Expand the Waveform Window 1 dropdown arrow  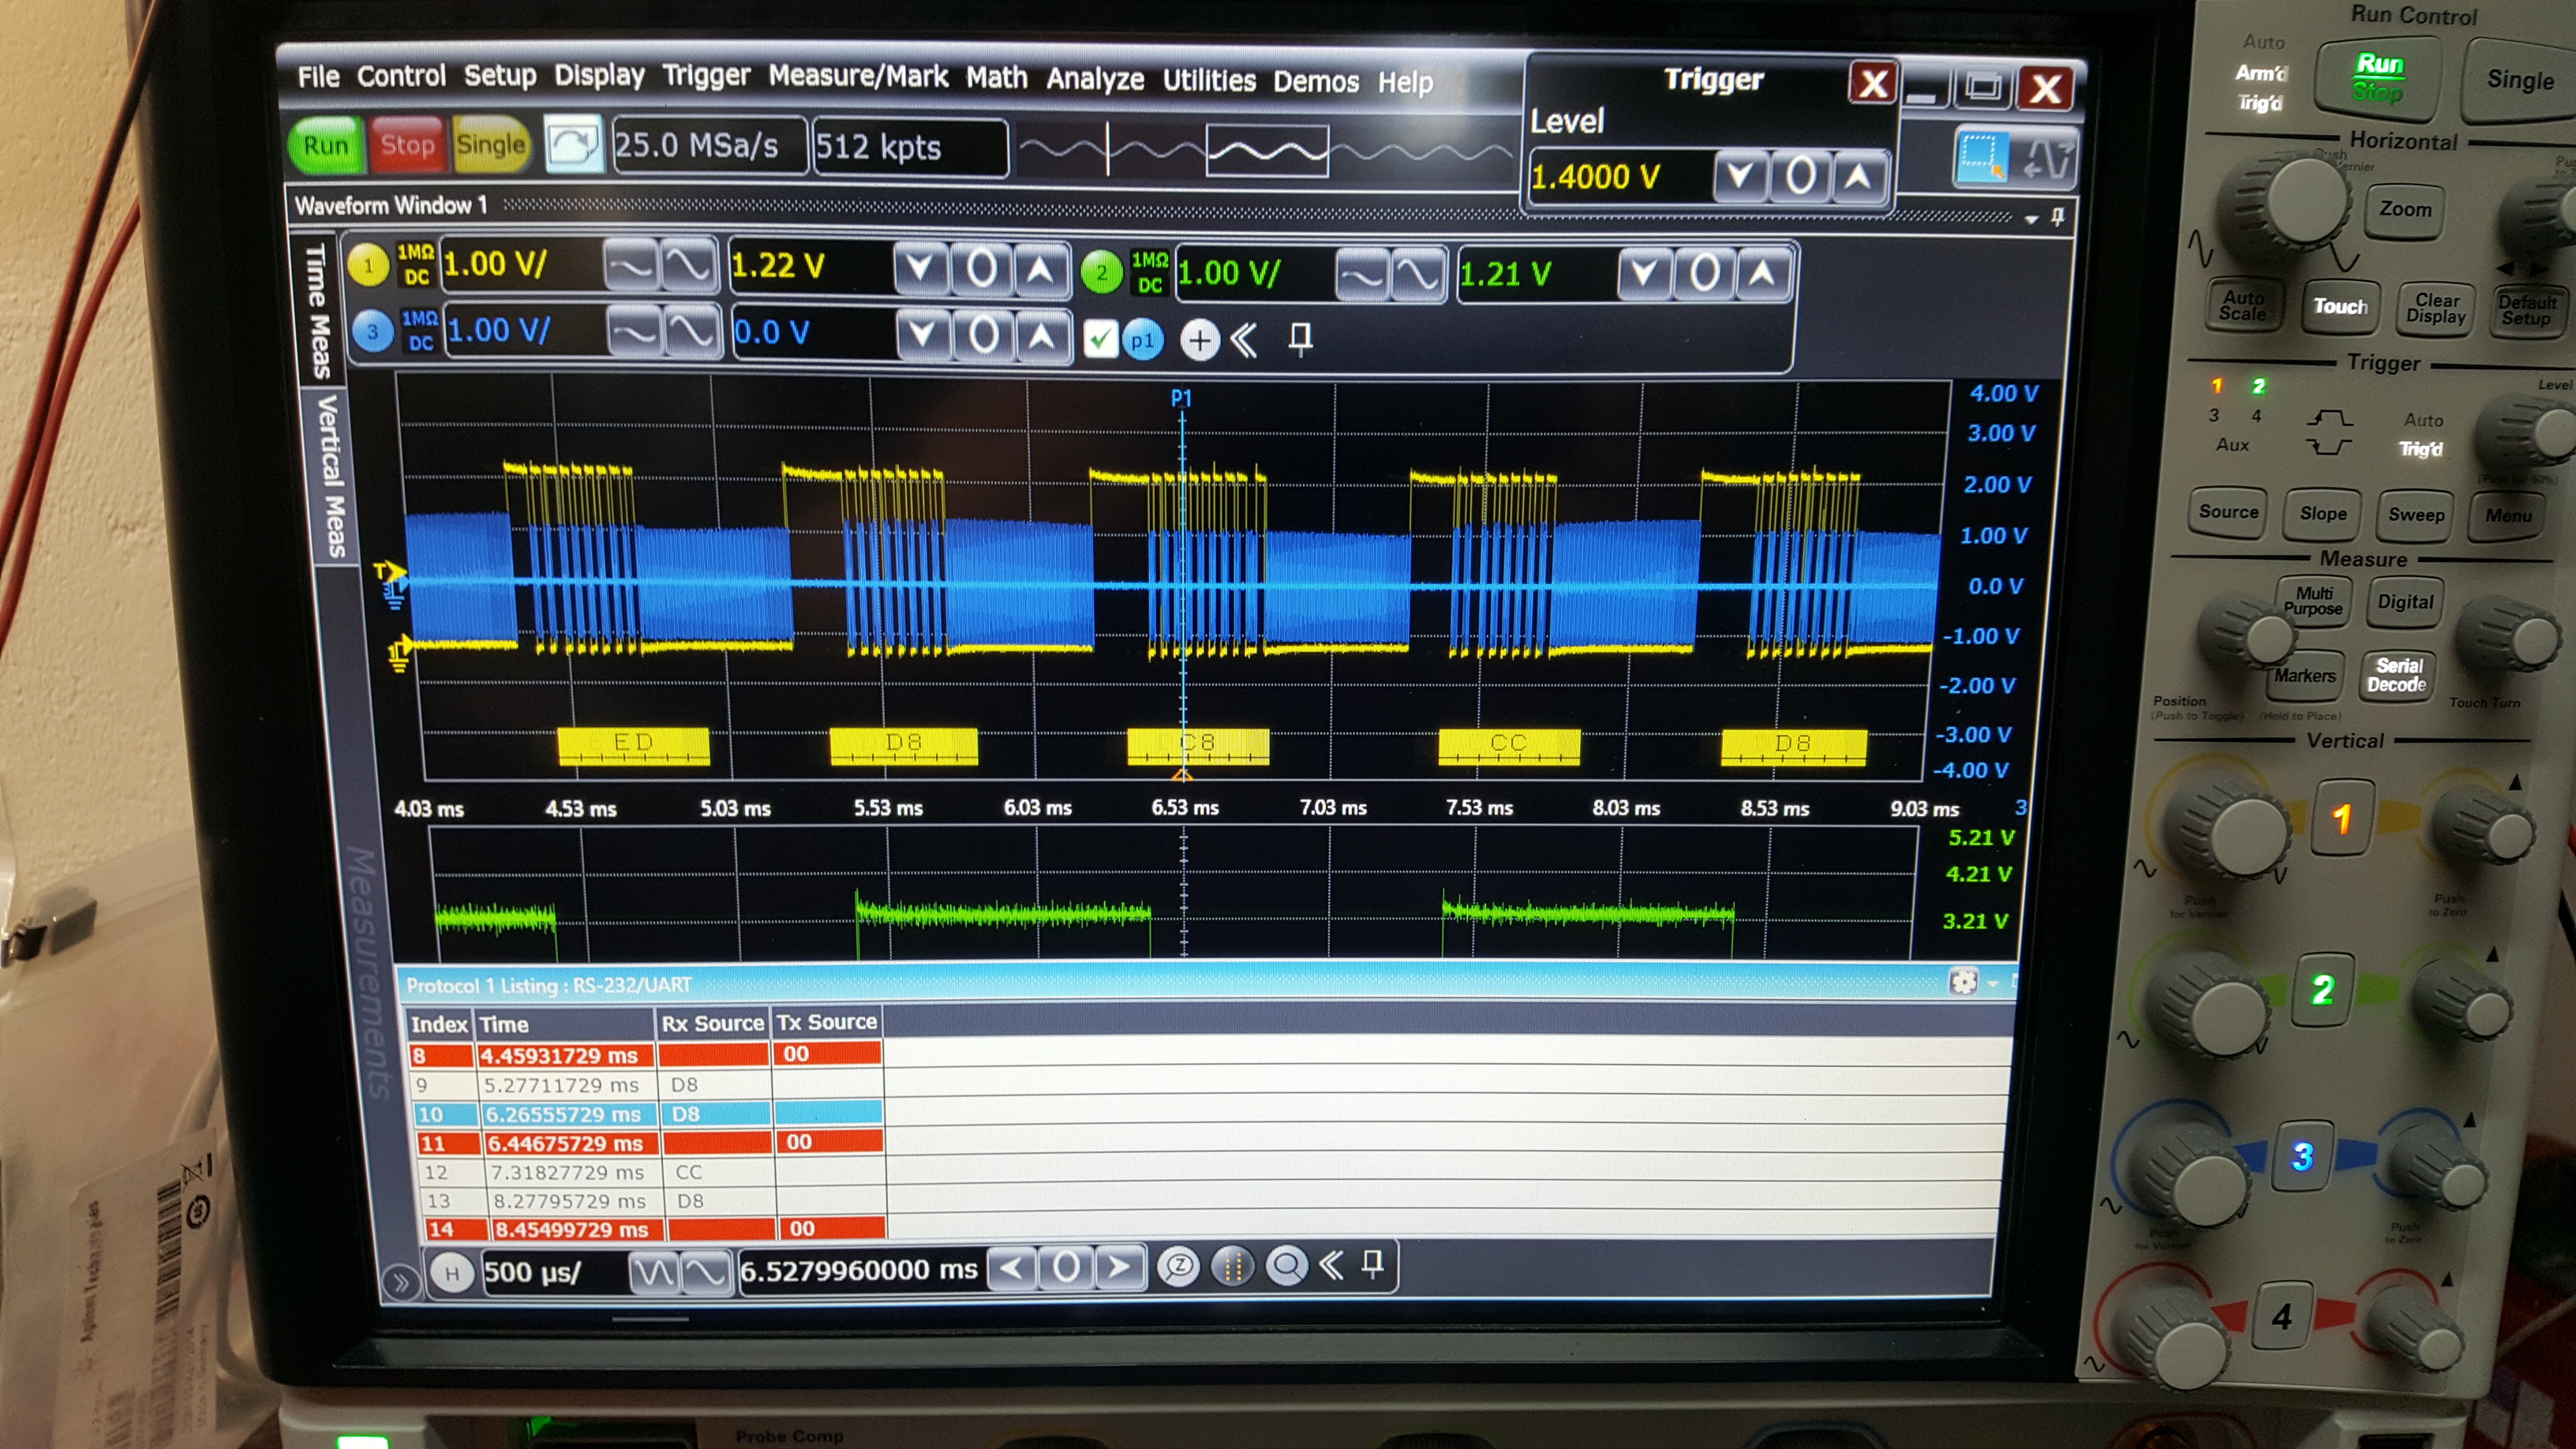tap(2031, 218)
